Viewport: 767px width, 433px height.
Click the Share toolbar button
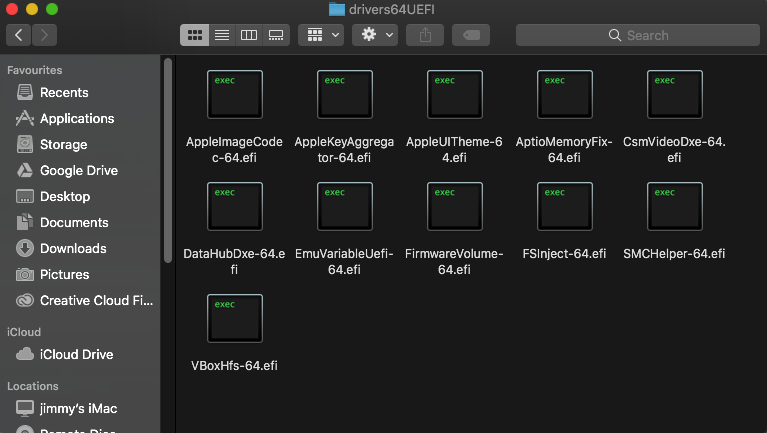(425, 35)
